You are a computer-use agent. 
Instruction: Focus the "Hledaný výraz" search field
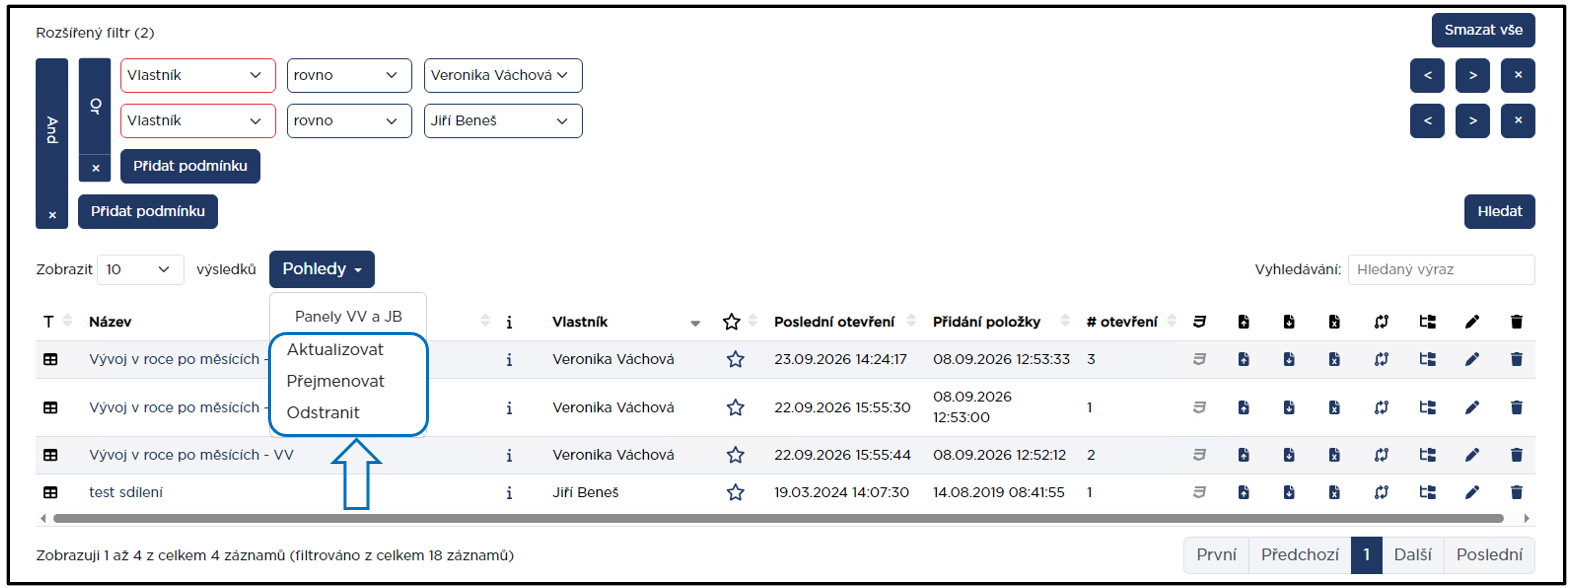click(x=1441, y=269)
